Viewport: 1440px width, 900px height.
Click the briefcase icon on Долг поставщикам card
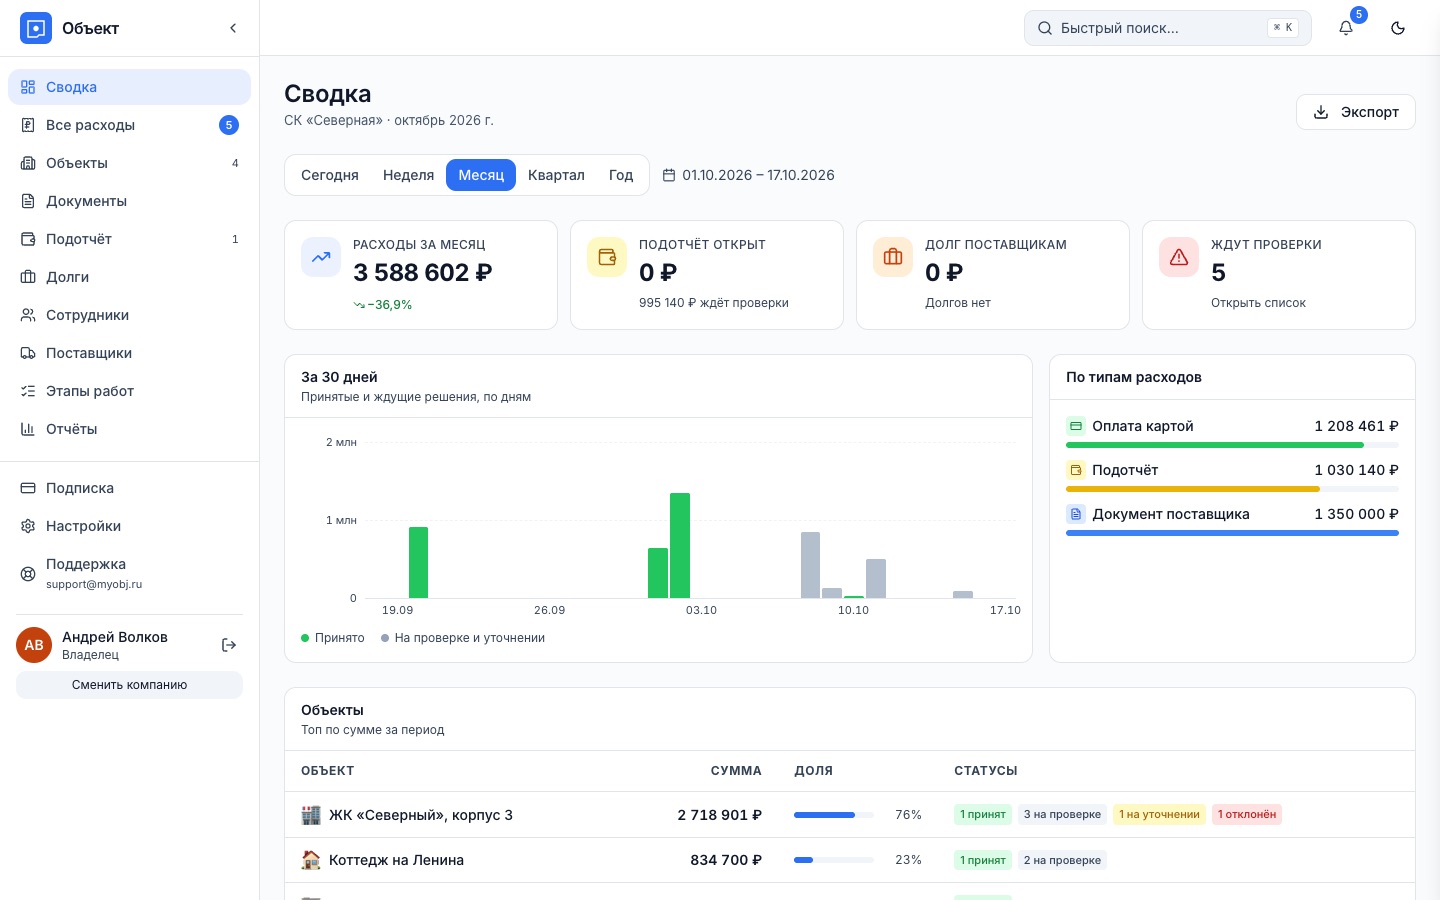893,257
